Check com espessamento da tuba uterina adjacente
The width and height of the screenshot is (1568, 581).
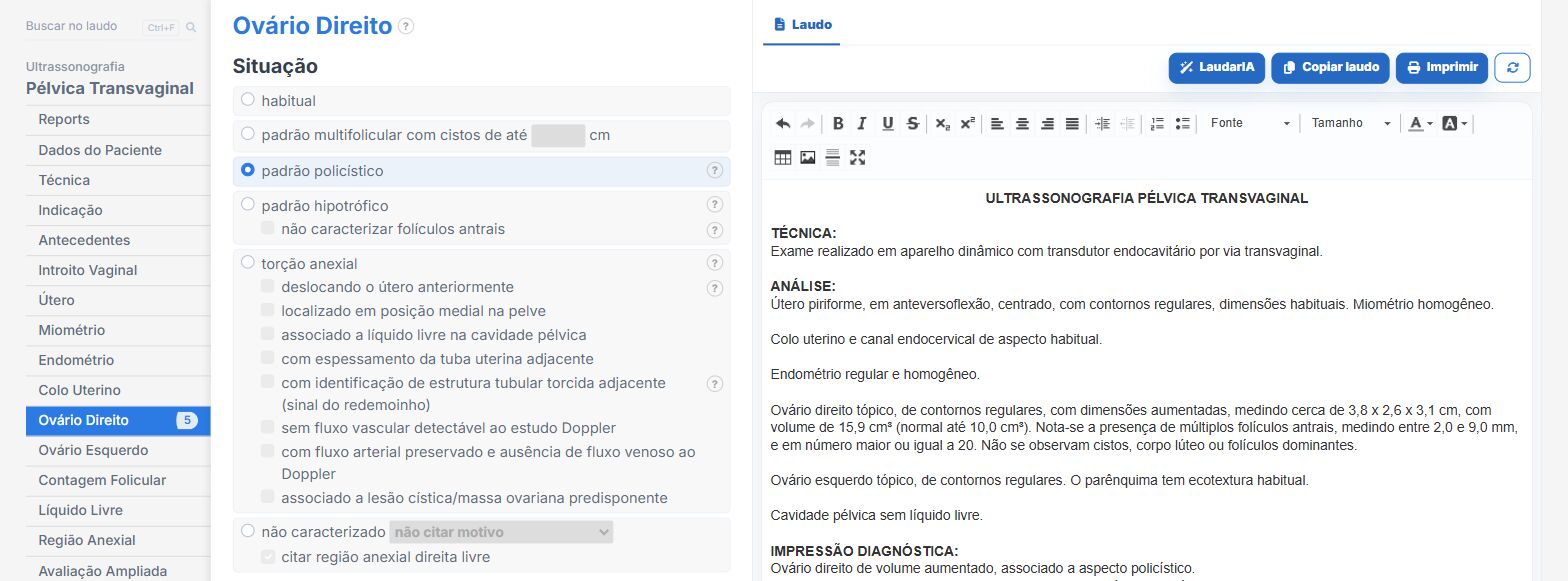click(x=268, y=358)
